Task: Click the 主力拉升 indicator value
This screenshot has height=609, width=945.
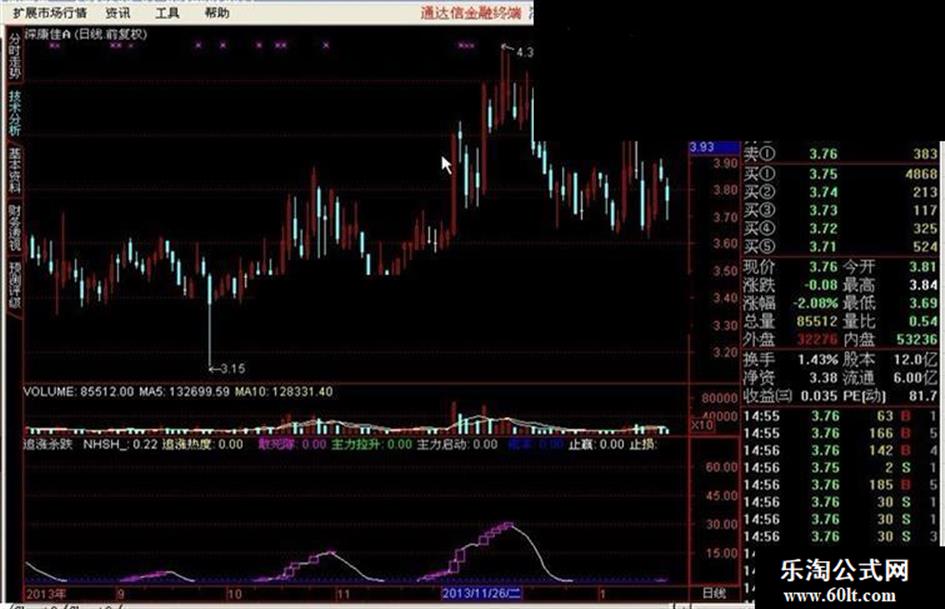Action: click(372, 445)
